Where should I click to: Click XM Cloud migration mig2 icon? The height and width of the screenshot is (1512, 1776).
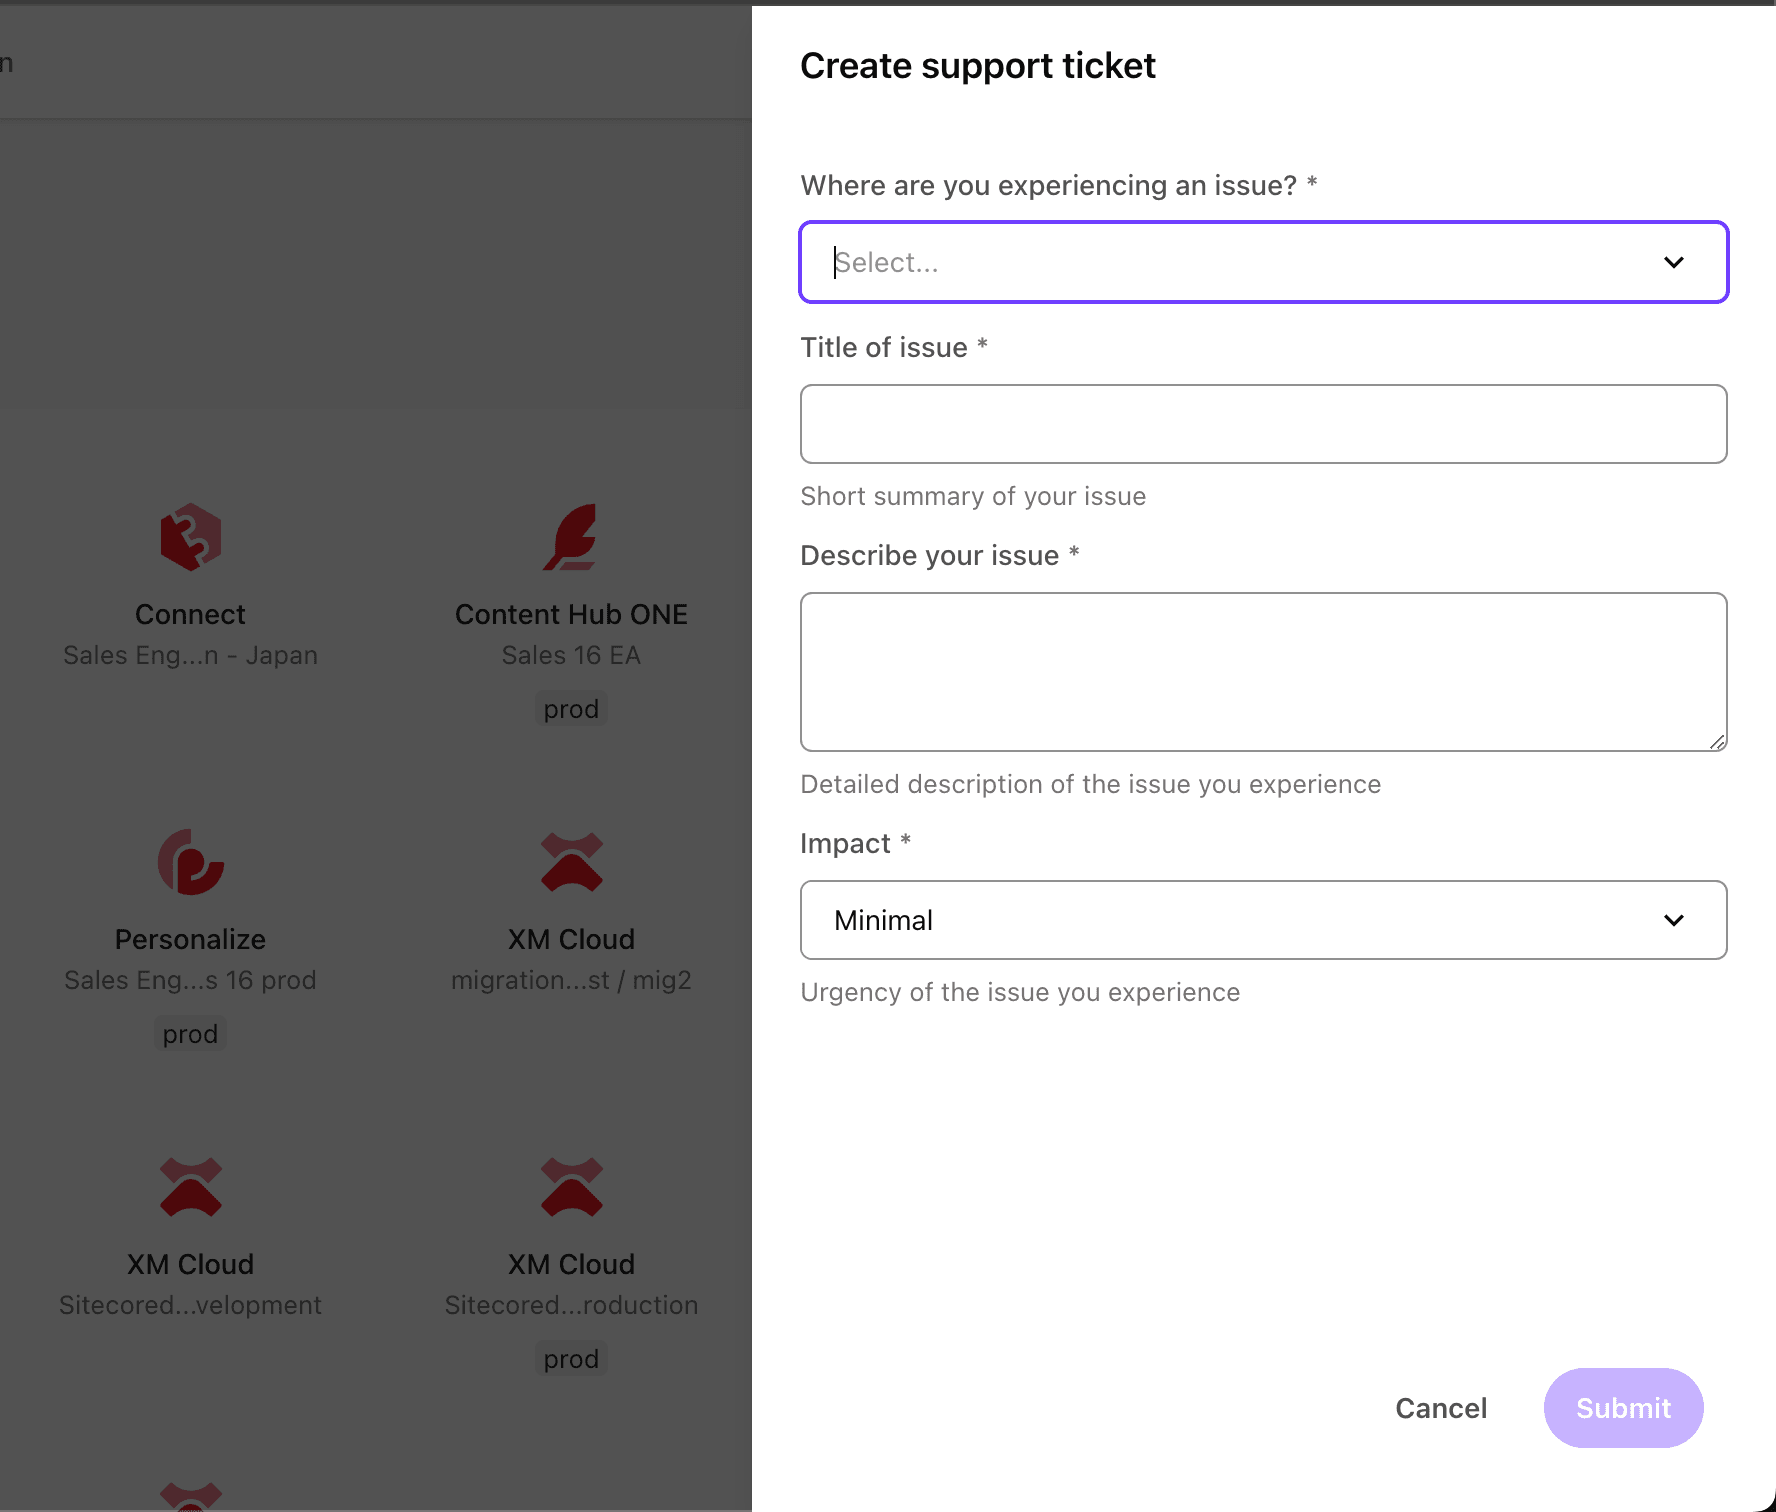[x=571, y=862]
